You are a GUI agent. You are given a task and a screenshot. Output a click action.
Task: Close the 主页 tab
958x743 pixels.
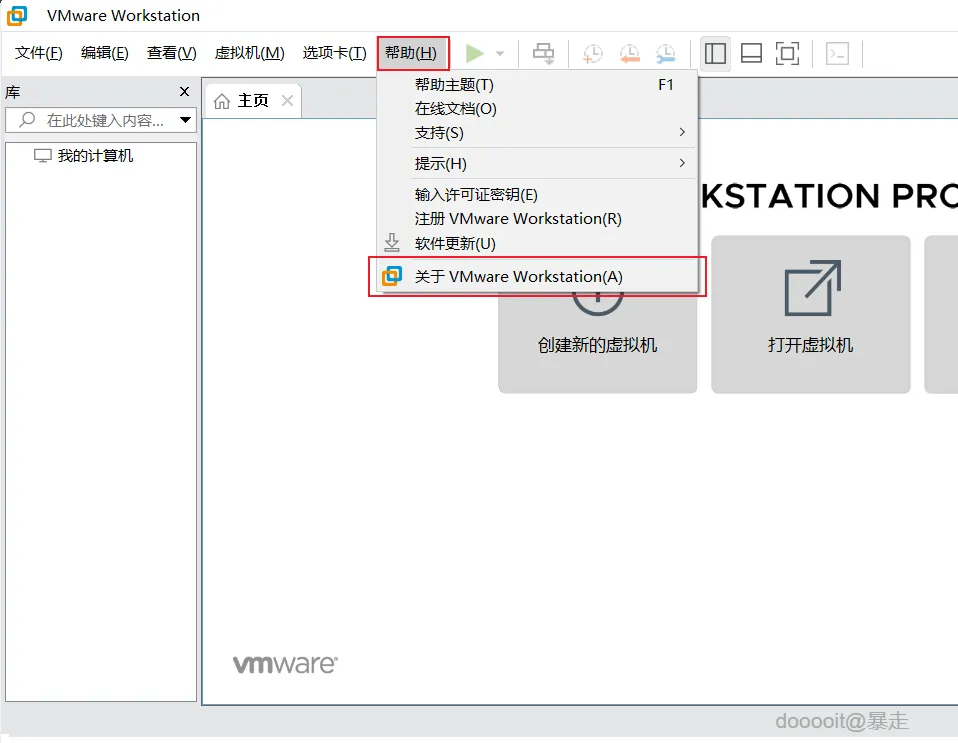287,100
